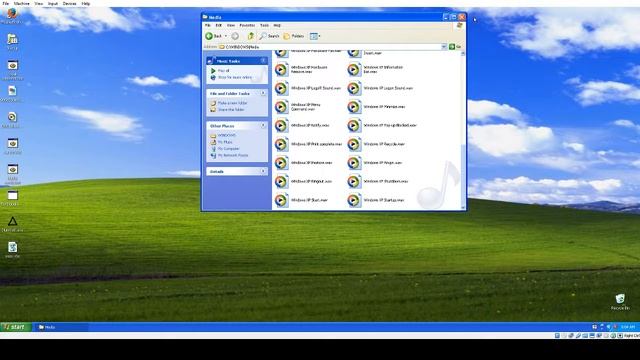This screenshot has height=360, width=640.
Task: Click Make a new folder link
Action: click(x=232, y=103)
